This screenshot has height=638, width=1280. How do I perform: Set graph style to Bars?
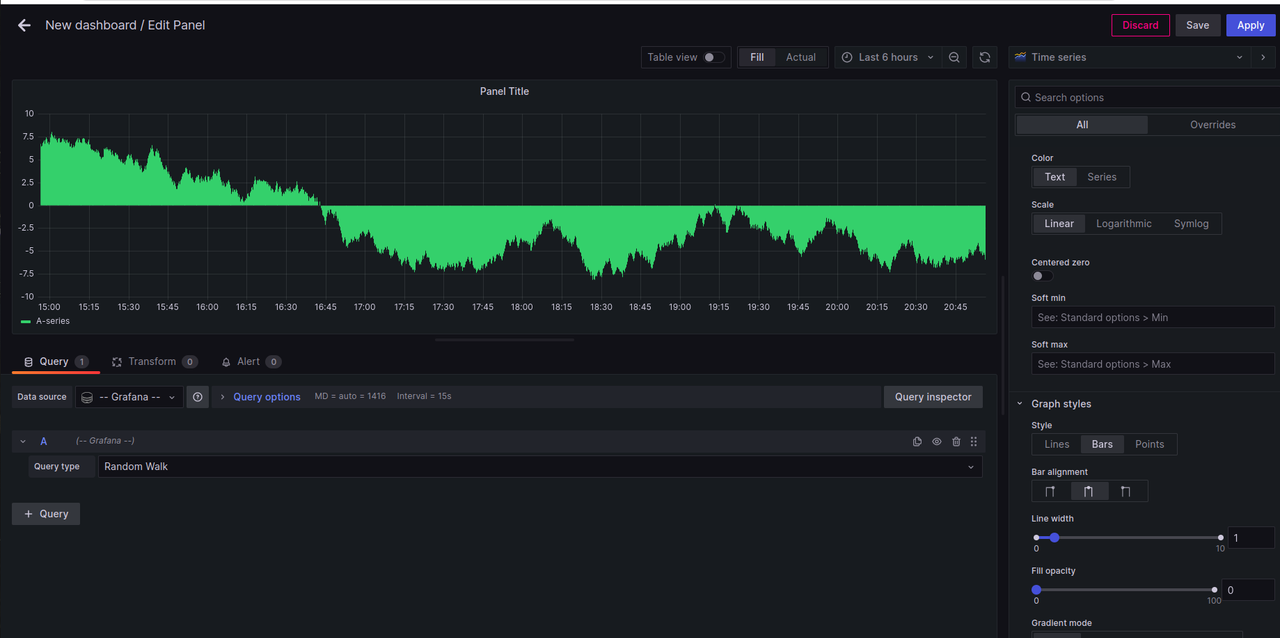1102,444
